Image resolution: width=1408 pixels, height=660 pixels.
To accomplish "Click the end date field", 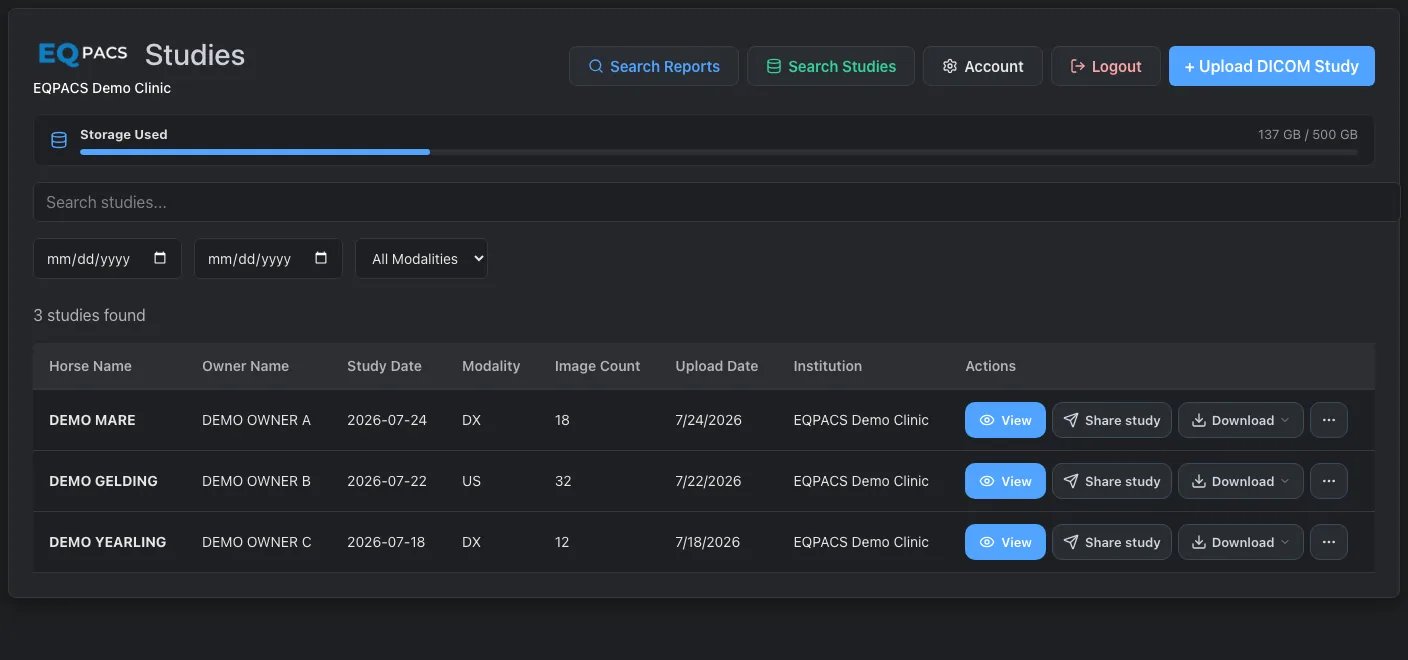I will click(x=268, y=258).
